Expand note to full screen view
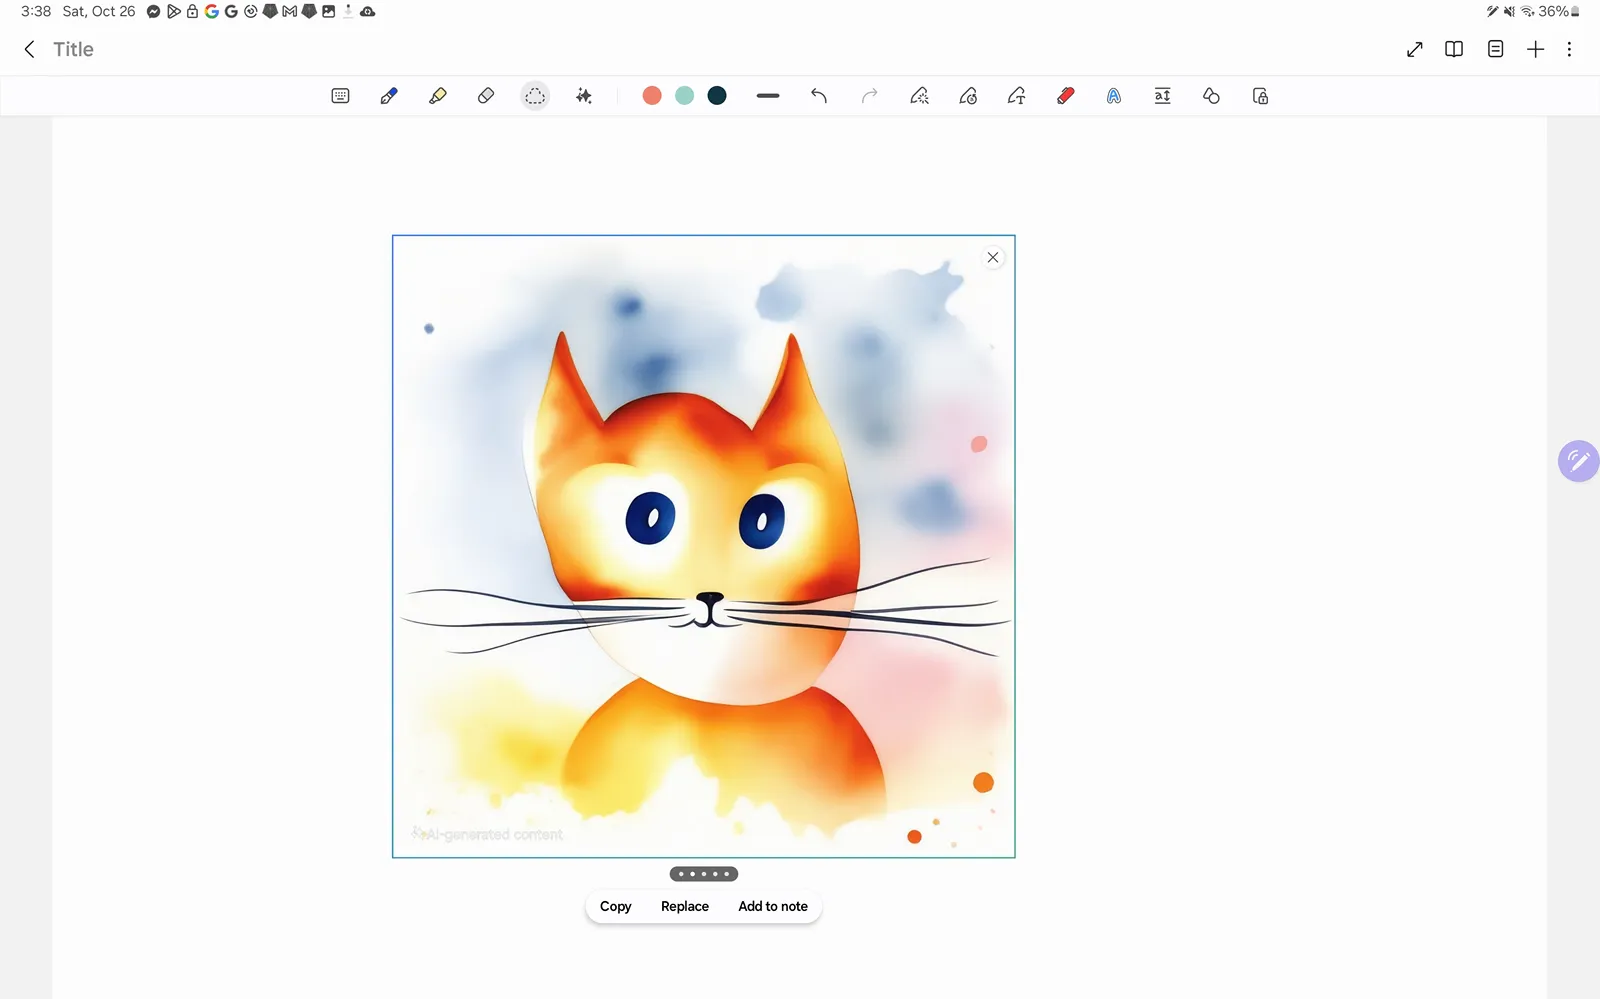The image size is (1600, 999). tap(1415, 49)
